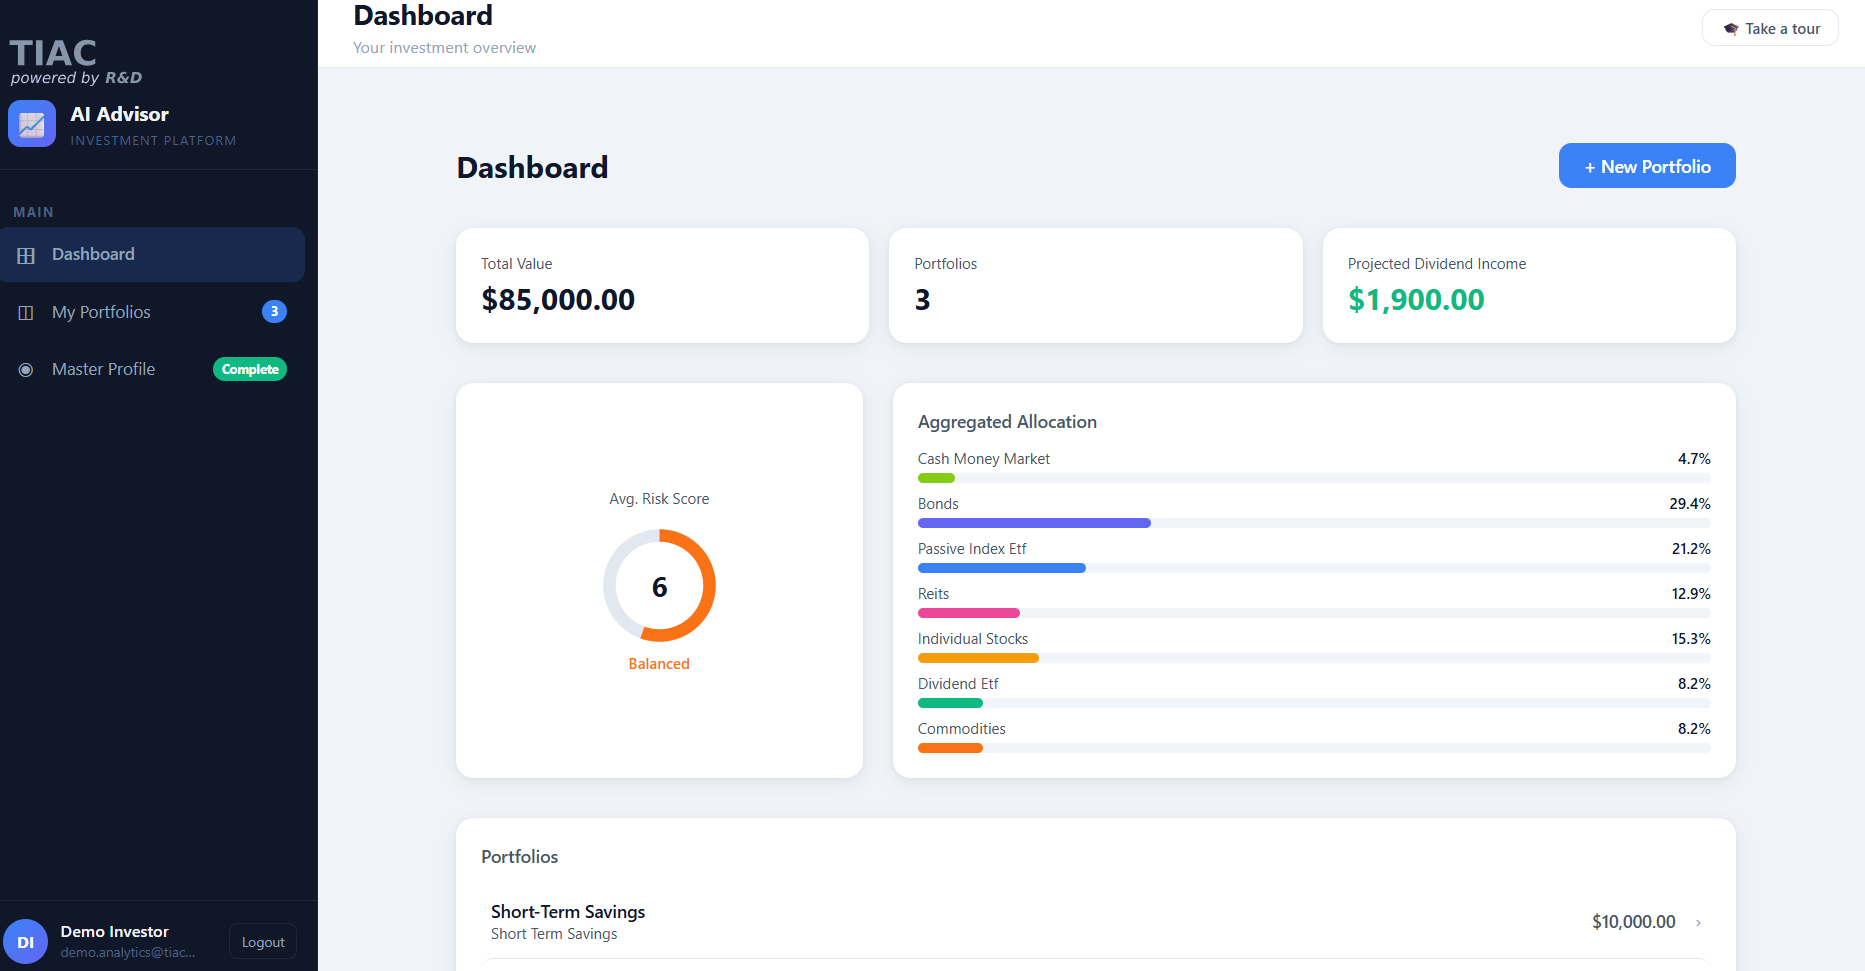Open the Dashboard menu item
This screenshot has height=971, width=1865.
[152, 255]
